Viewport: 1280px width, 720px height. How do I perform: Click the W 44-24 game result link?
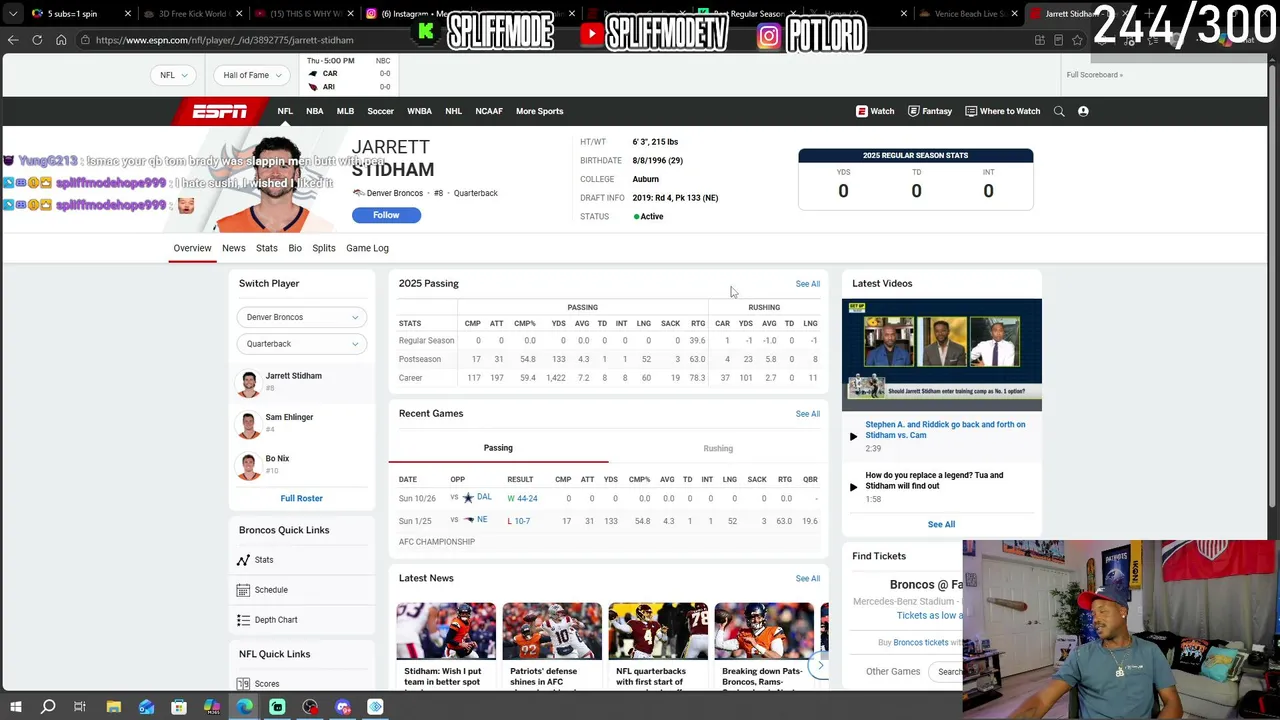(x=522, y=498)
